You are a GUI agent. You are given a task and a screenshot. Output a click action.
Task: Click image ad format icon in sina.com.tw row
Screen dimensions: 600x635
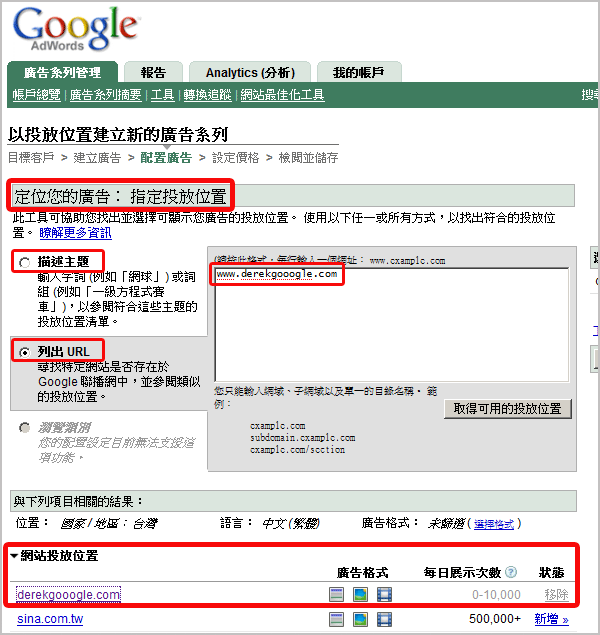pyautogui.click(x=360, y=619)
